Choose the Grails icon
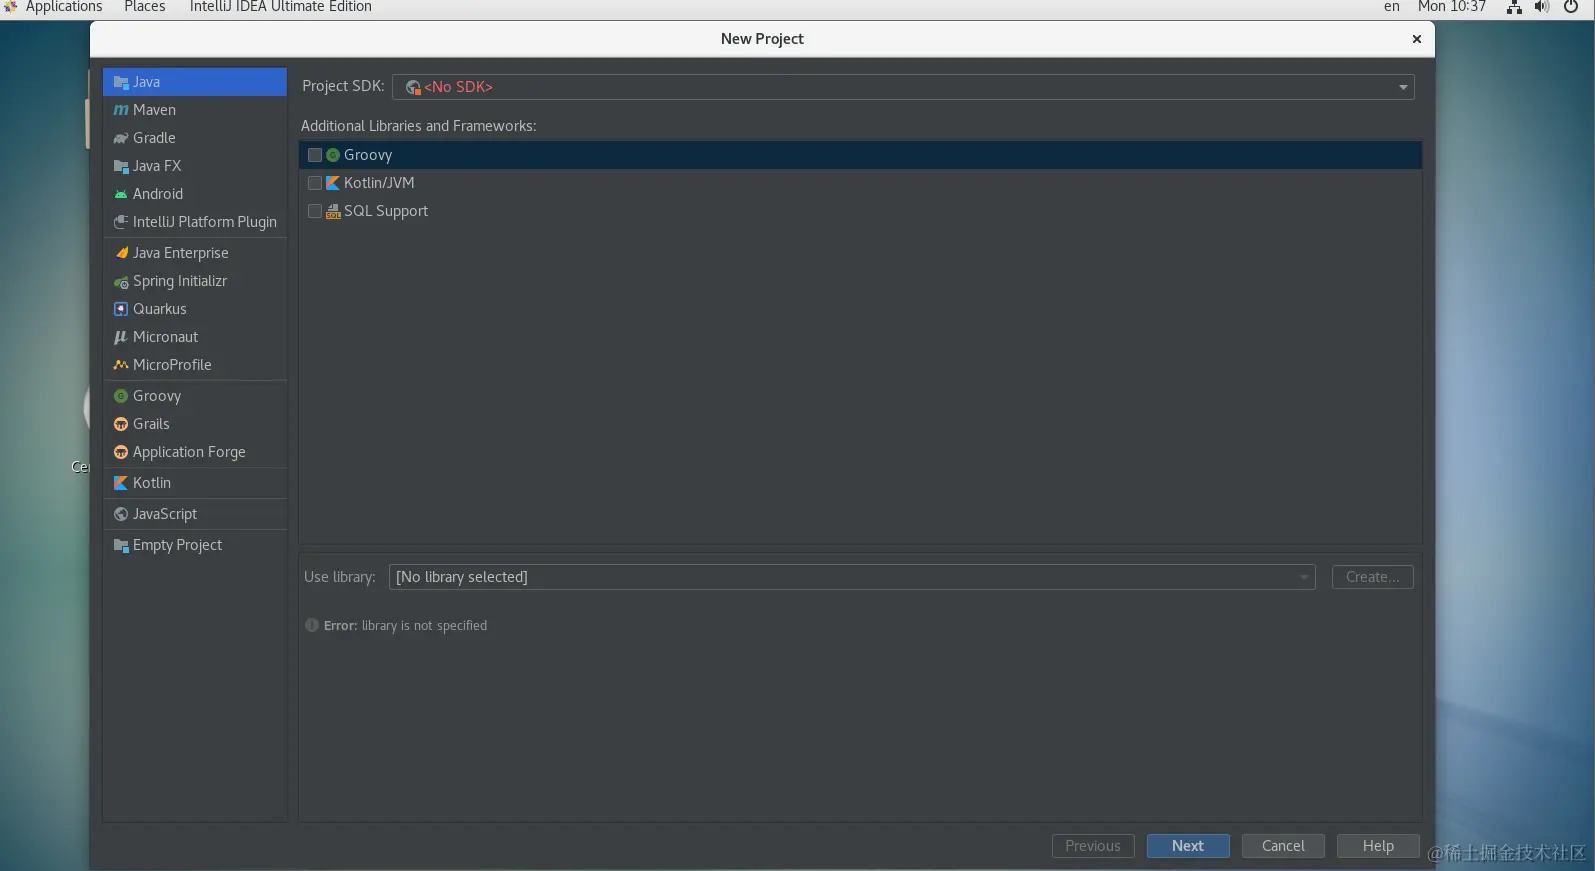The width and height of the screenshot is (1595, 871). [x=121, y=424]
